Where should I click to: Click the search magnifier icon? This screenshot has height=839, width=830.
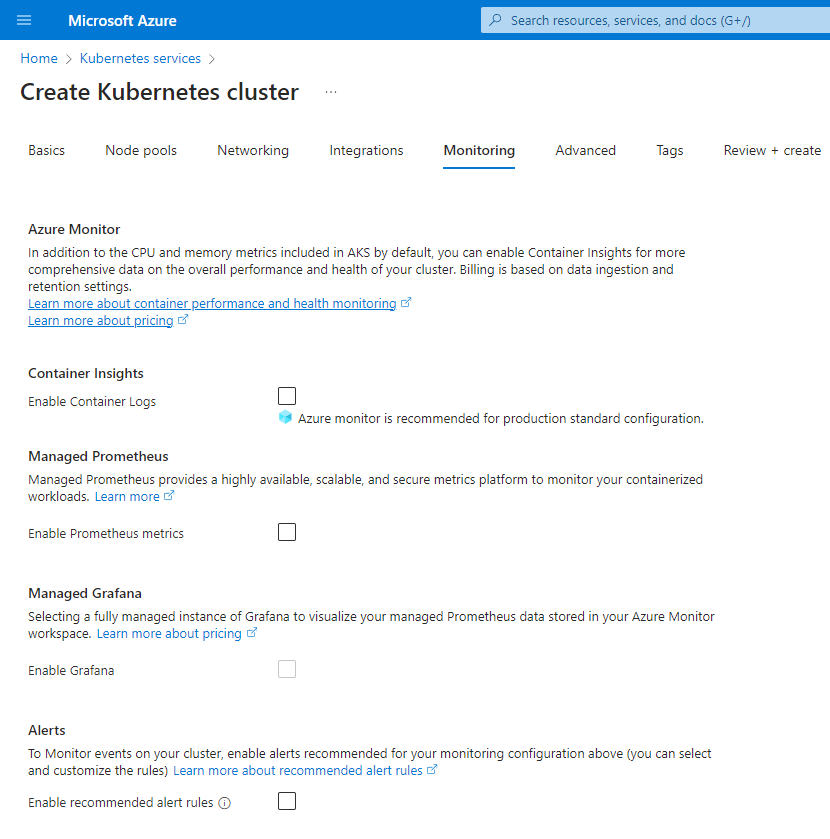[x=496, y=20]
